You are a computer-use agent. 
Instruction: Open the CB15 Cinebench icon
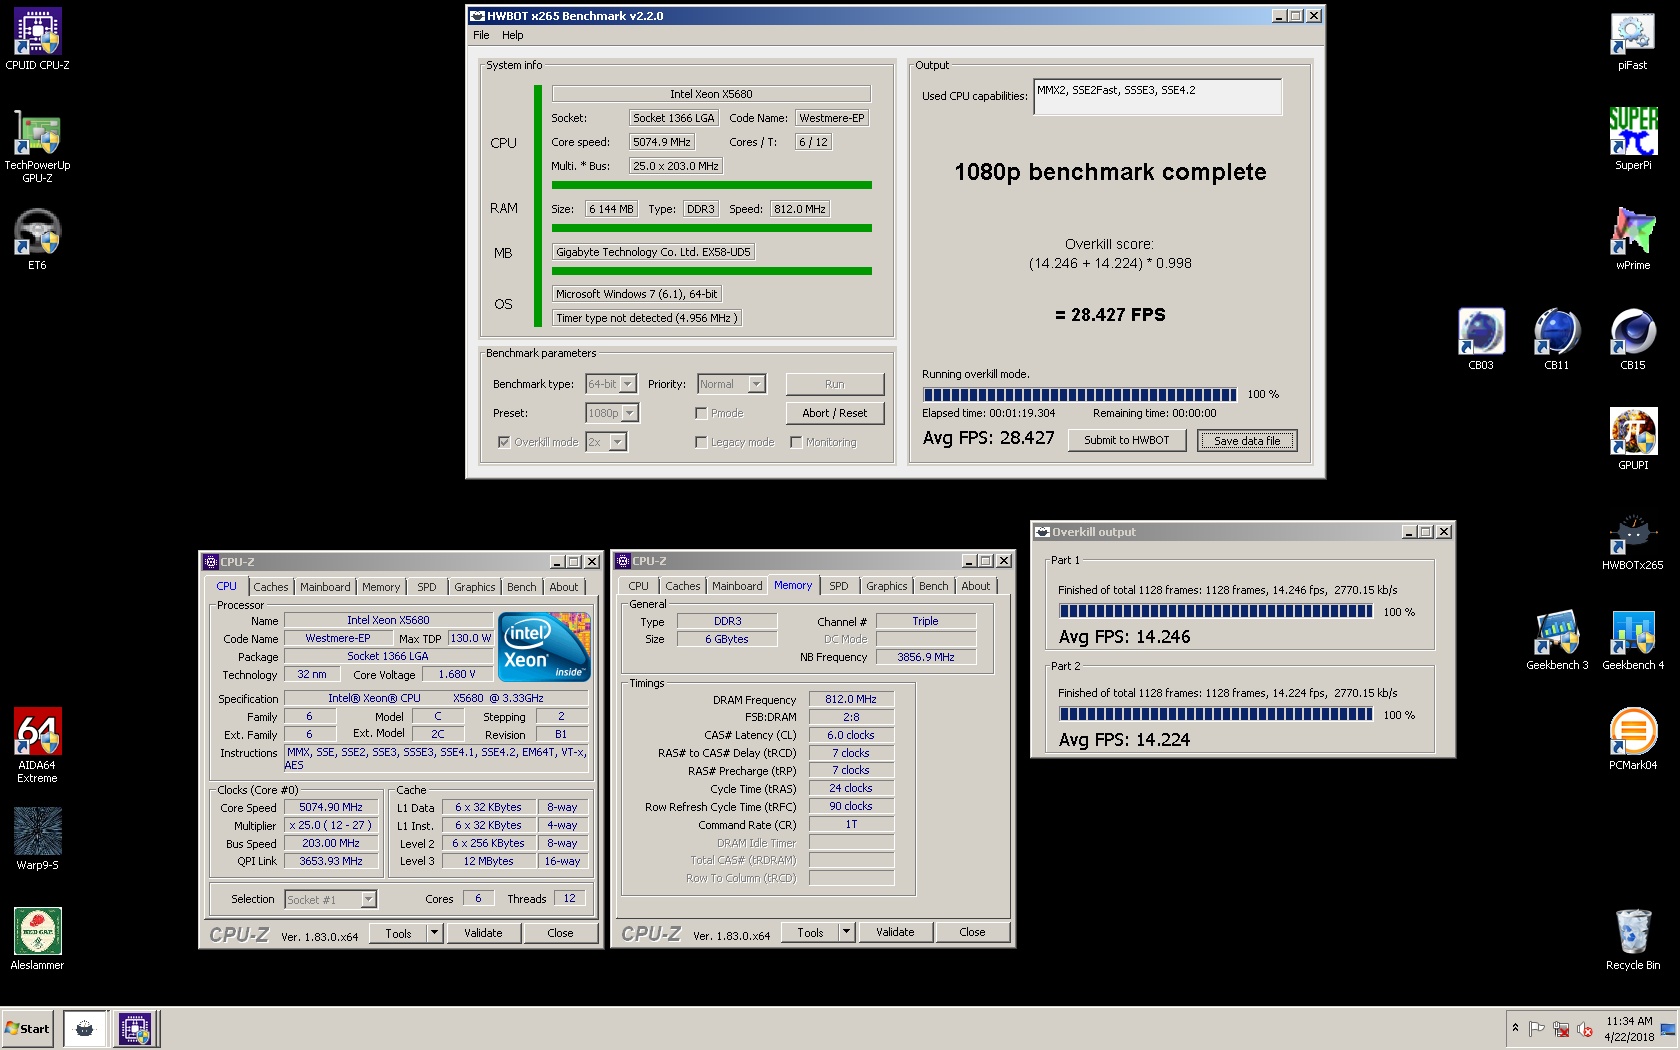[1632, 340]
